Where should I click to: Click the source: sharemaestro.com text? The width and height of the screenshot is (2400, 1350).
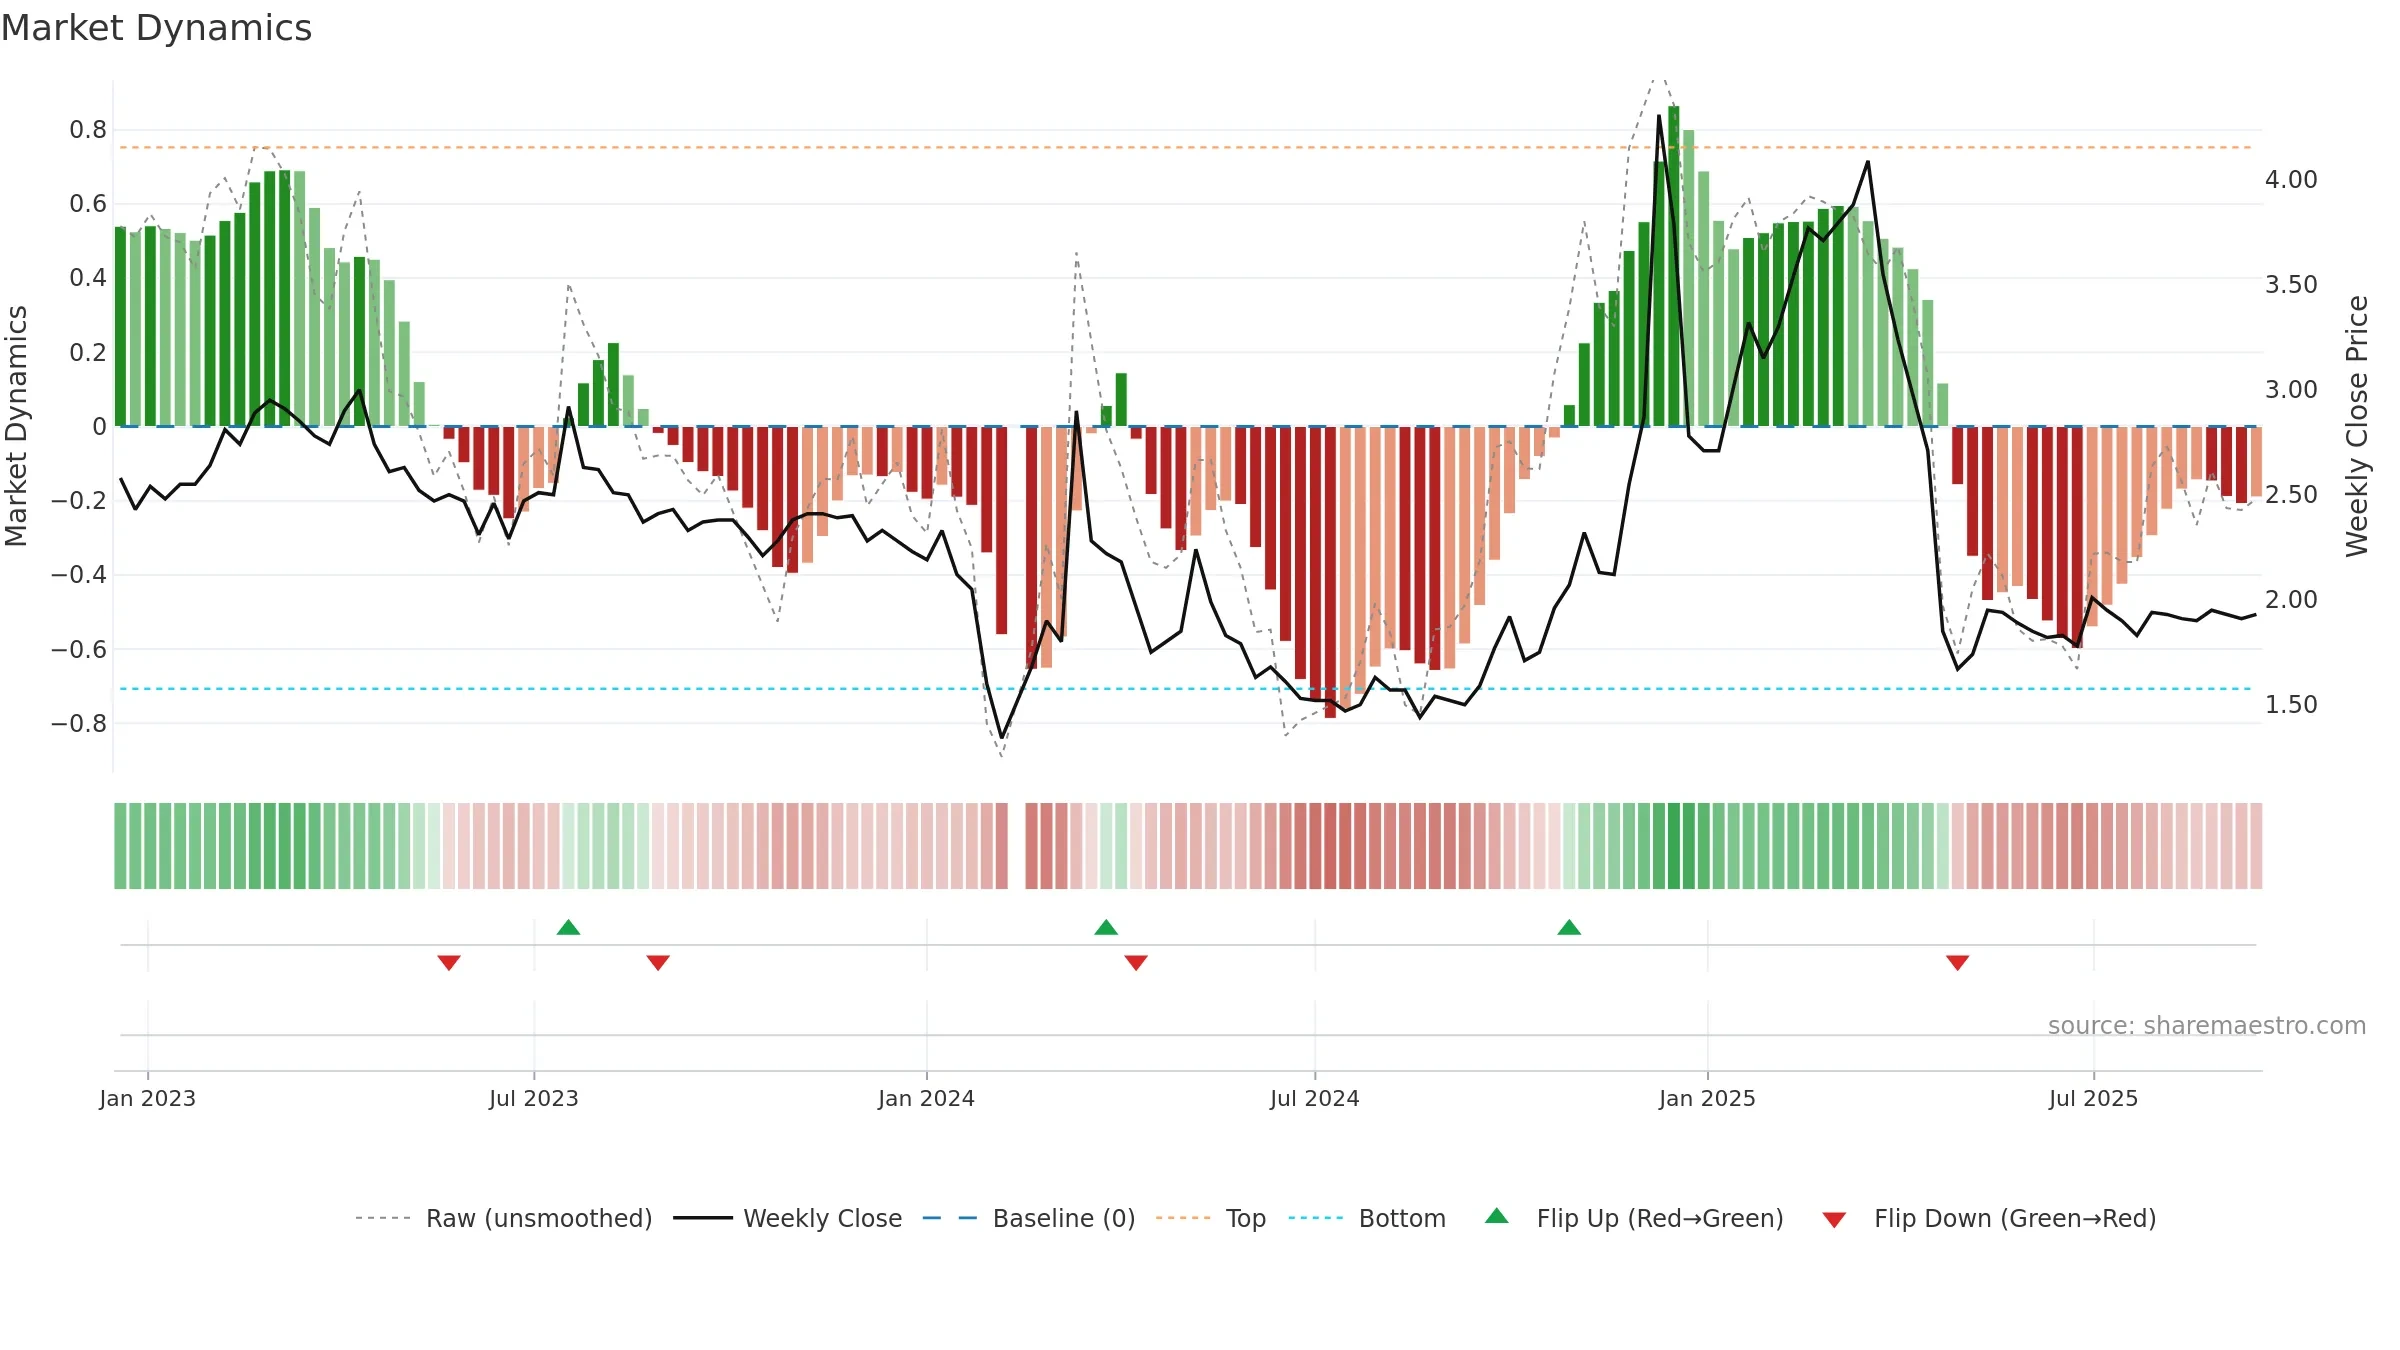coord(2207,1025)
